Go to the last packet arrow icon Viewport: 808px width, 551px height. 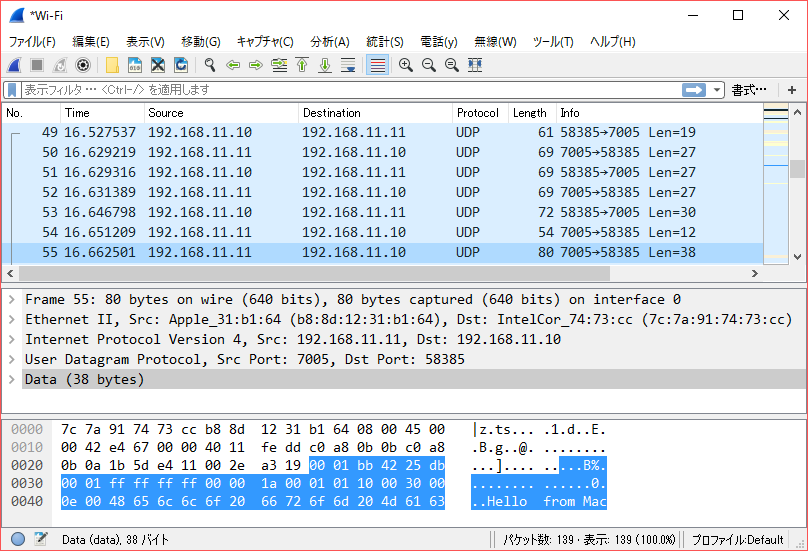point(325,65)
